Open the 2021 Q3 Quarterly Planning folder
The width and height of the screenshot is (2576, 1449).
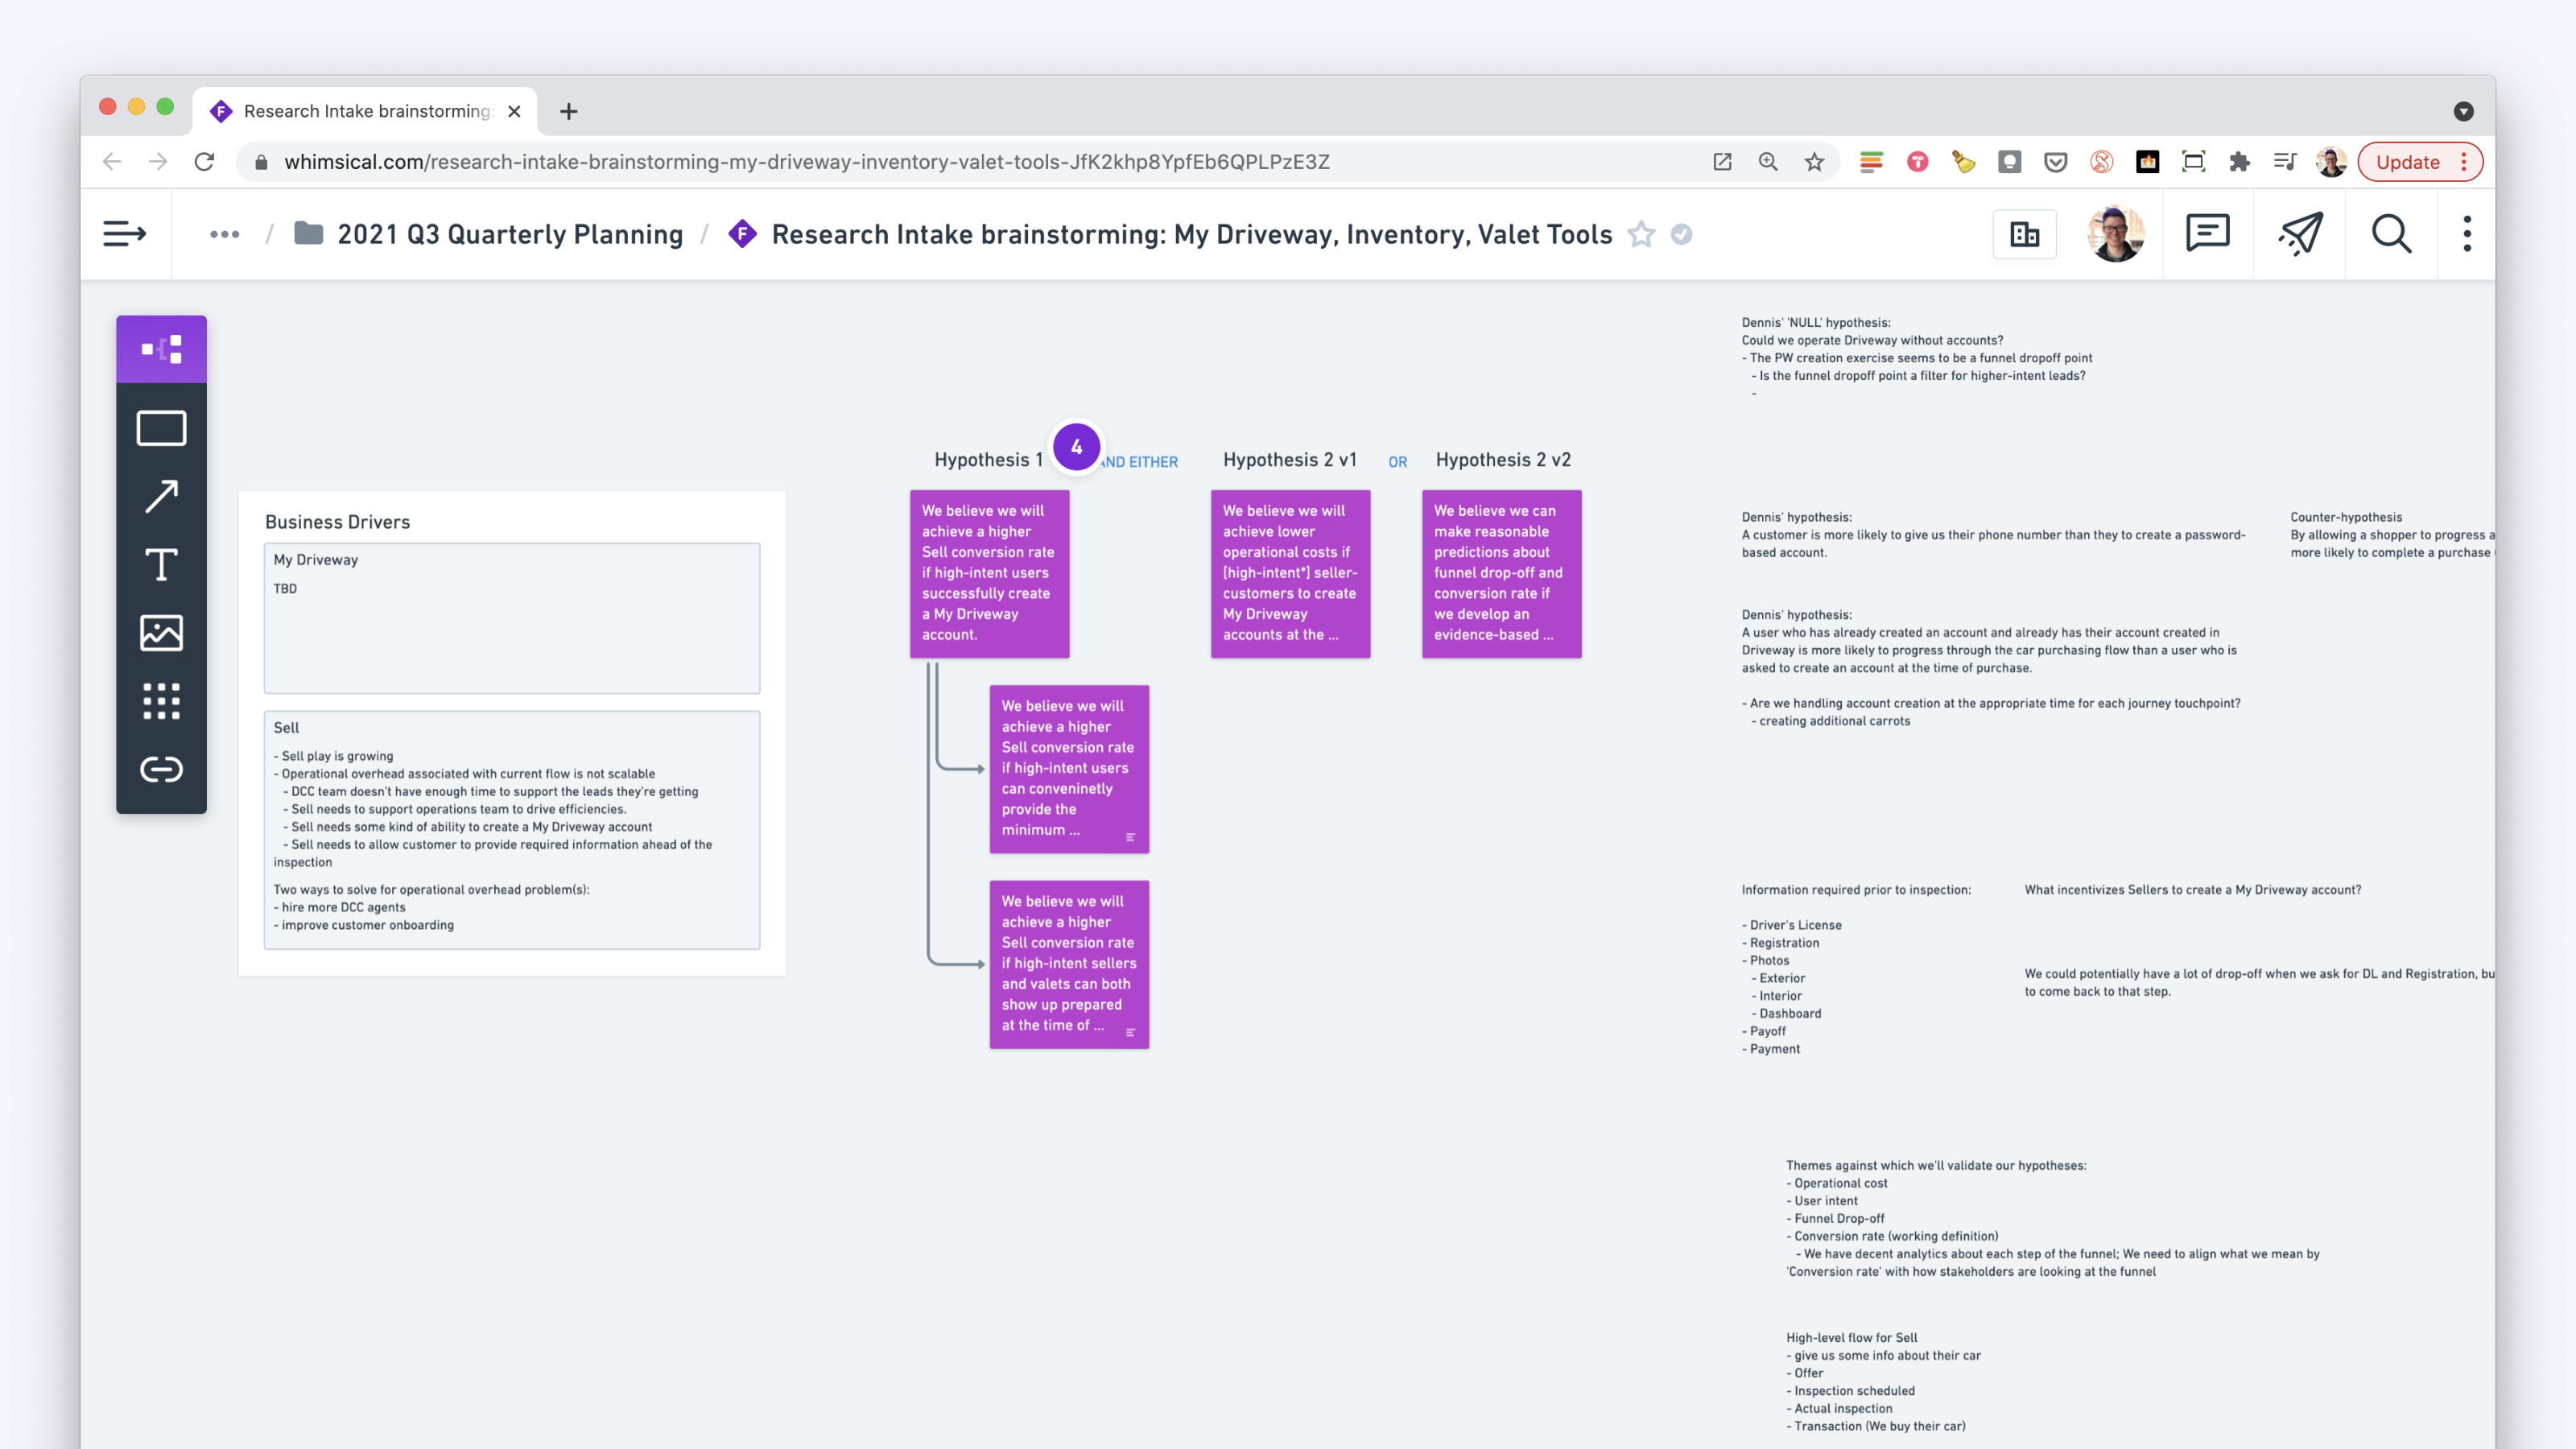[509, 234]
